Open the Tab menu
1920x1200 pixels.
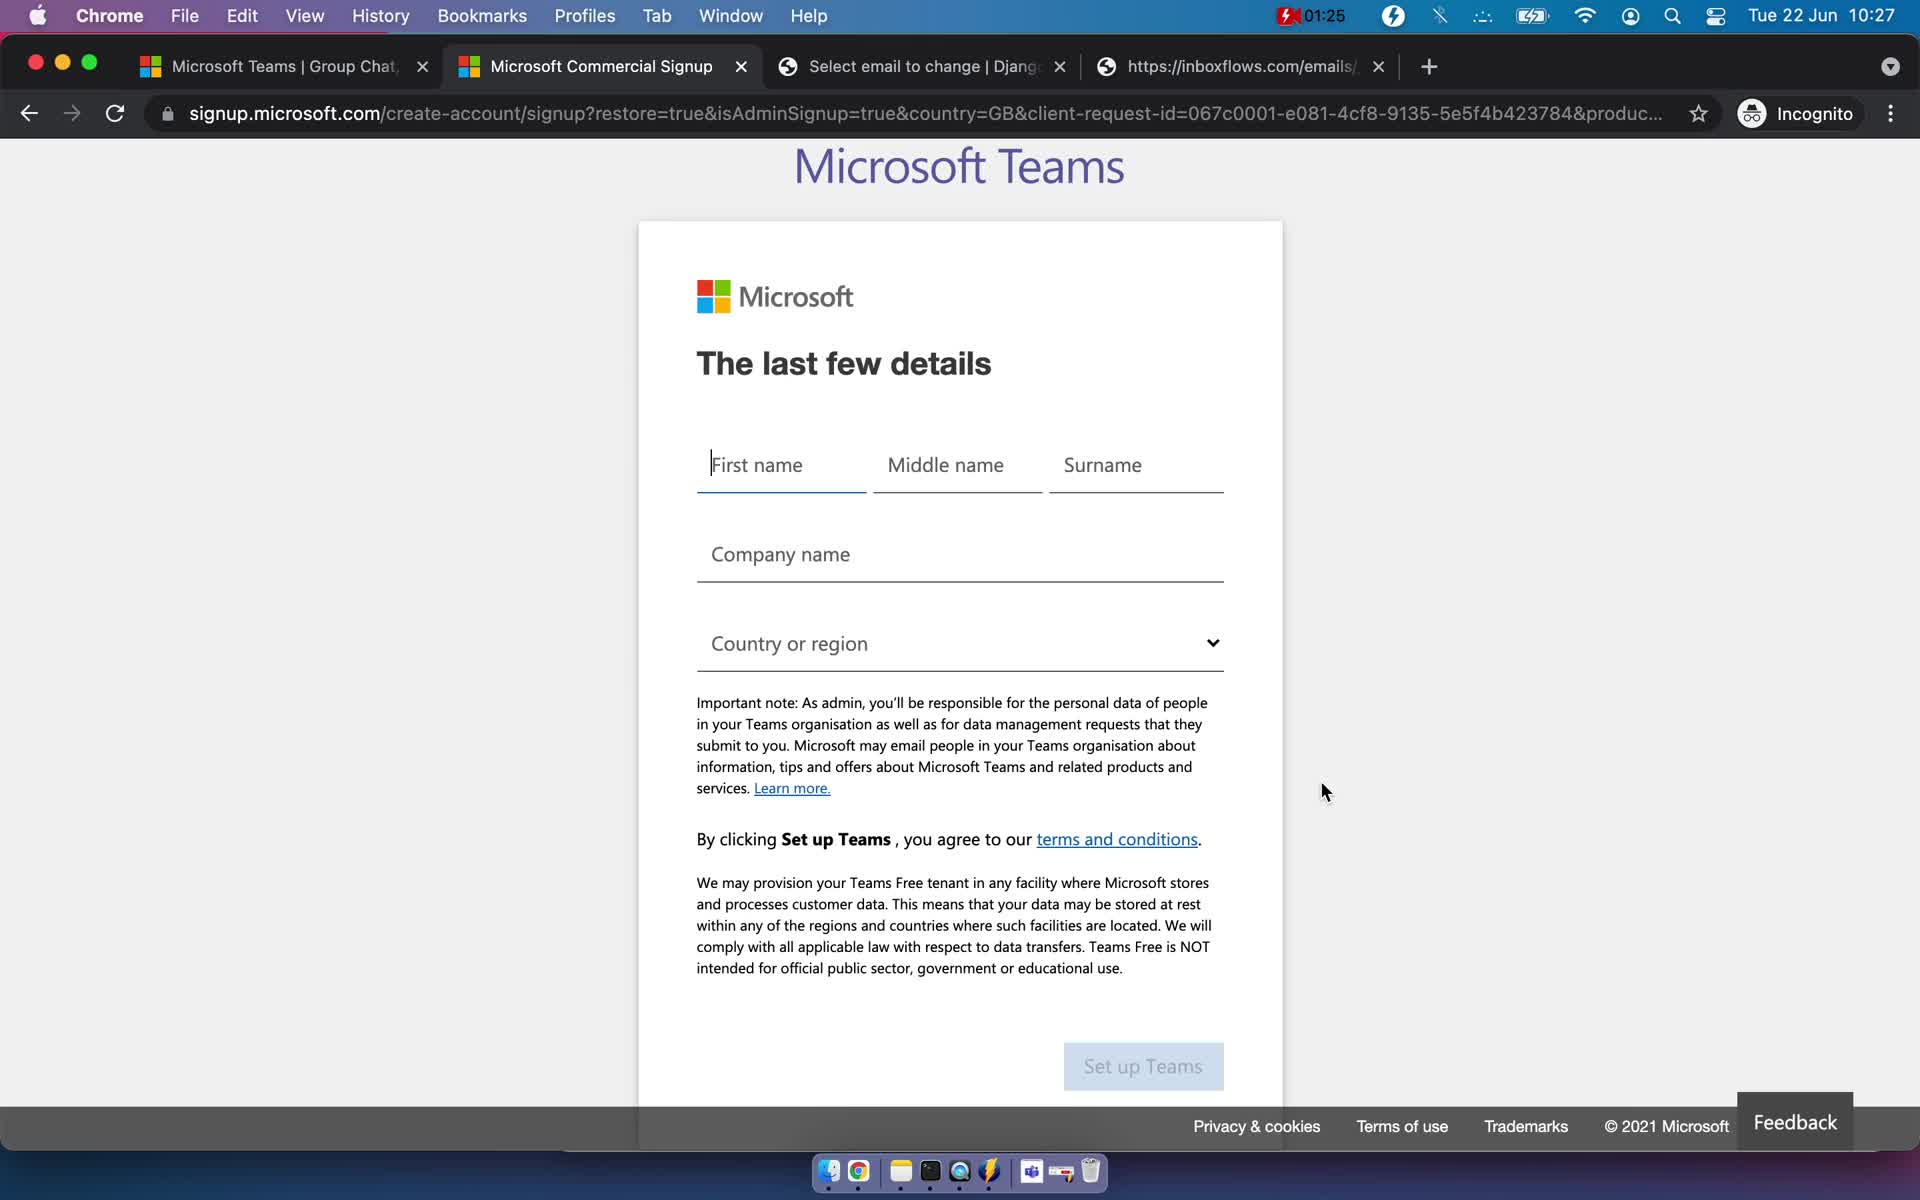tap(657, 16)
